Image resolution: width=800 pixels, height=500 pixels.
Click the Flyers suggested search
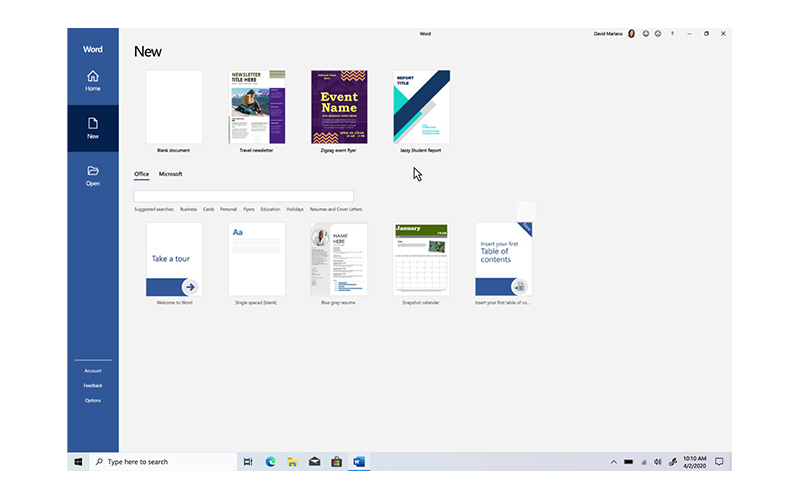248,209
